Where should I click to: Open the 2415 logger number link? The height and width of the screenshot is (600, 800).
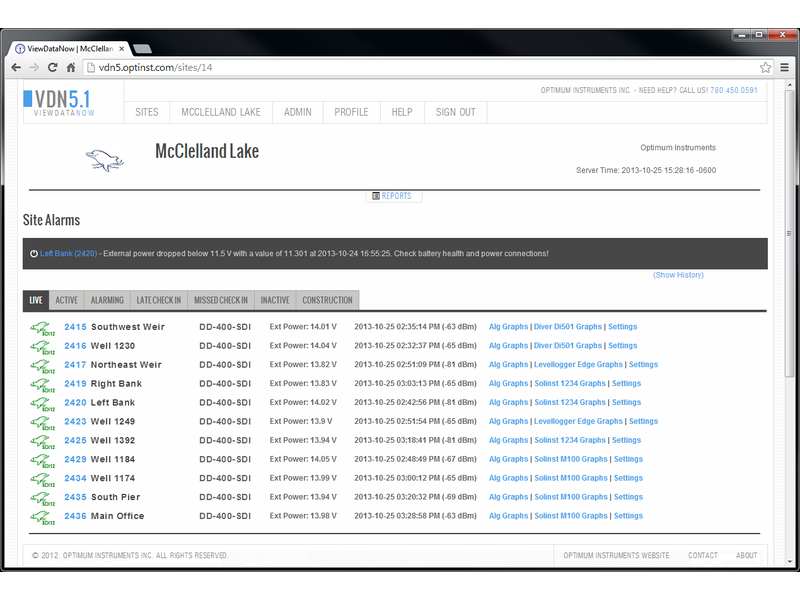pos(76,327)
